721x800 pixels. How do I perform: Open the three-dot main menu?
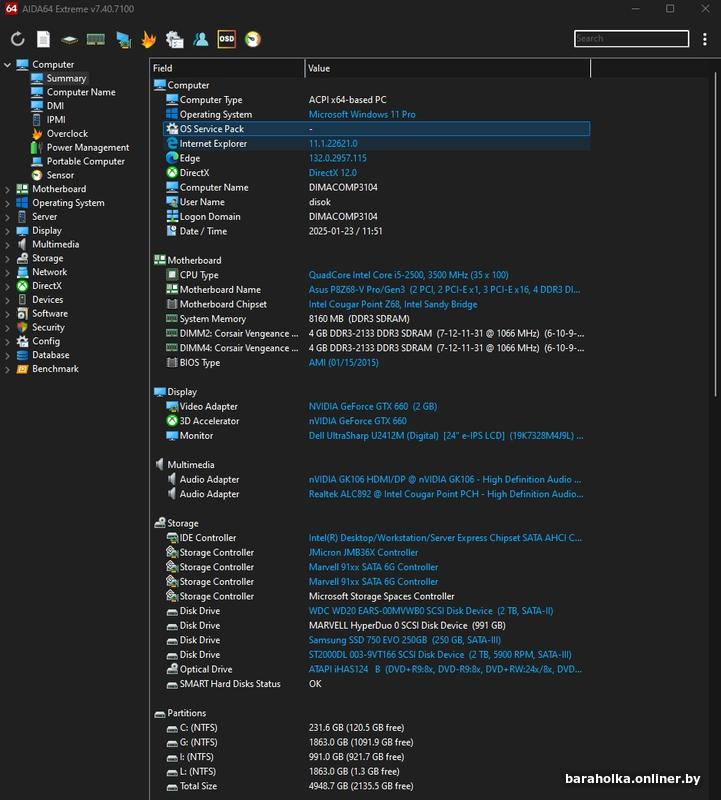[x=705, y=39]
